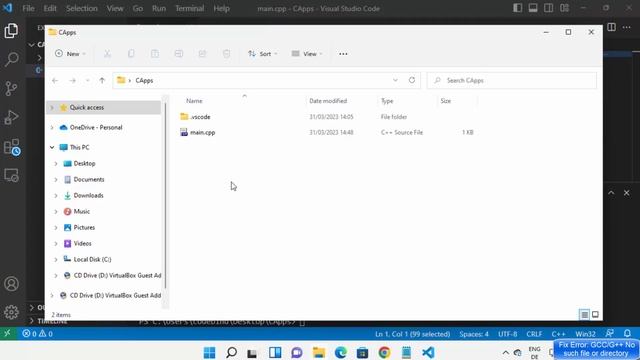Open address bar history dropdown
This screenshot has width=640, height=360.
(x=395, y=80)
